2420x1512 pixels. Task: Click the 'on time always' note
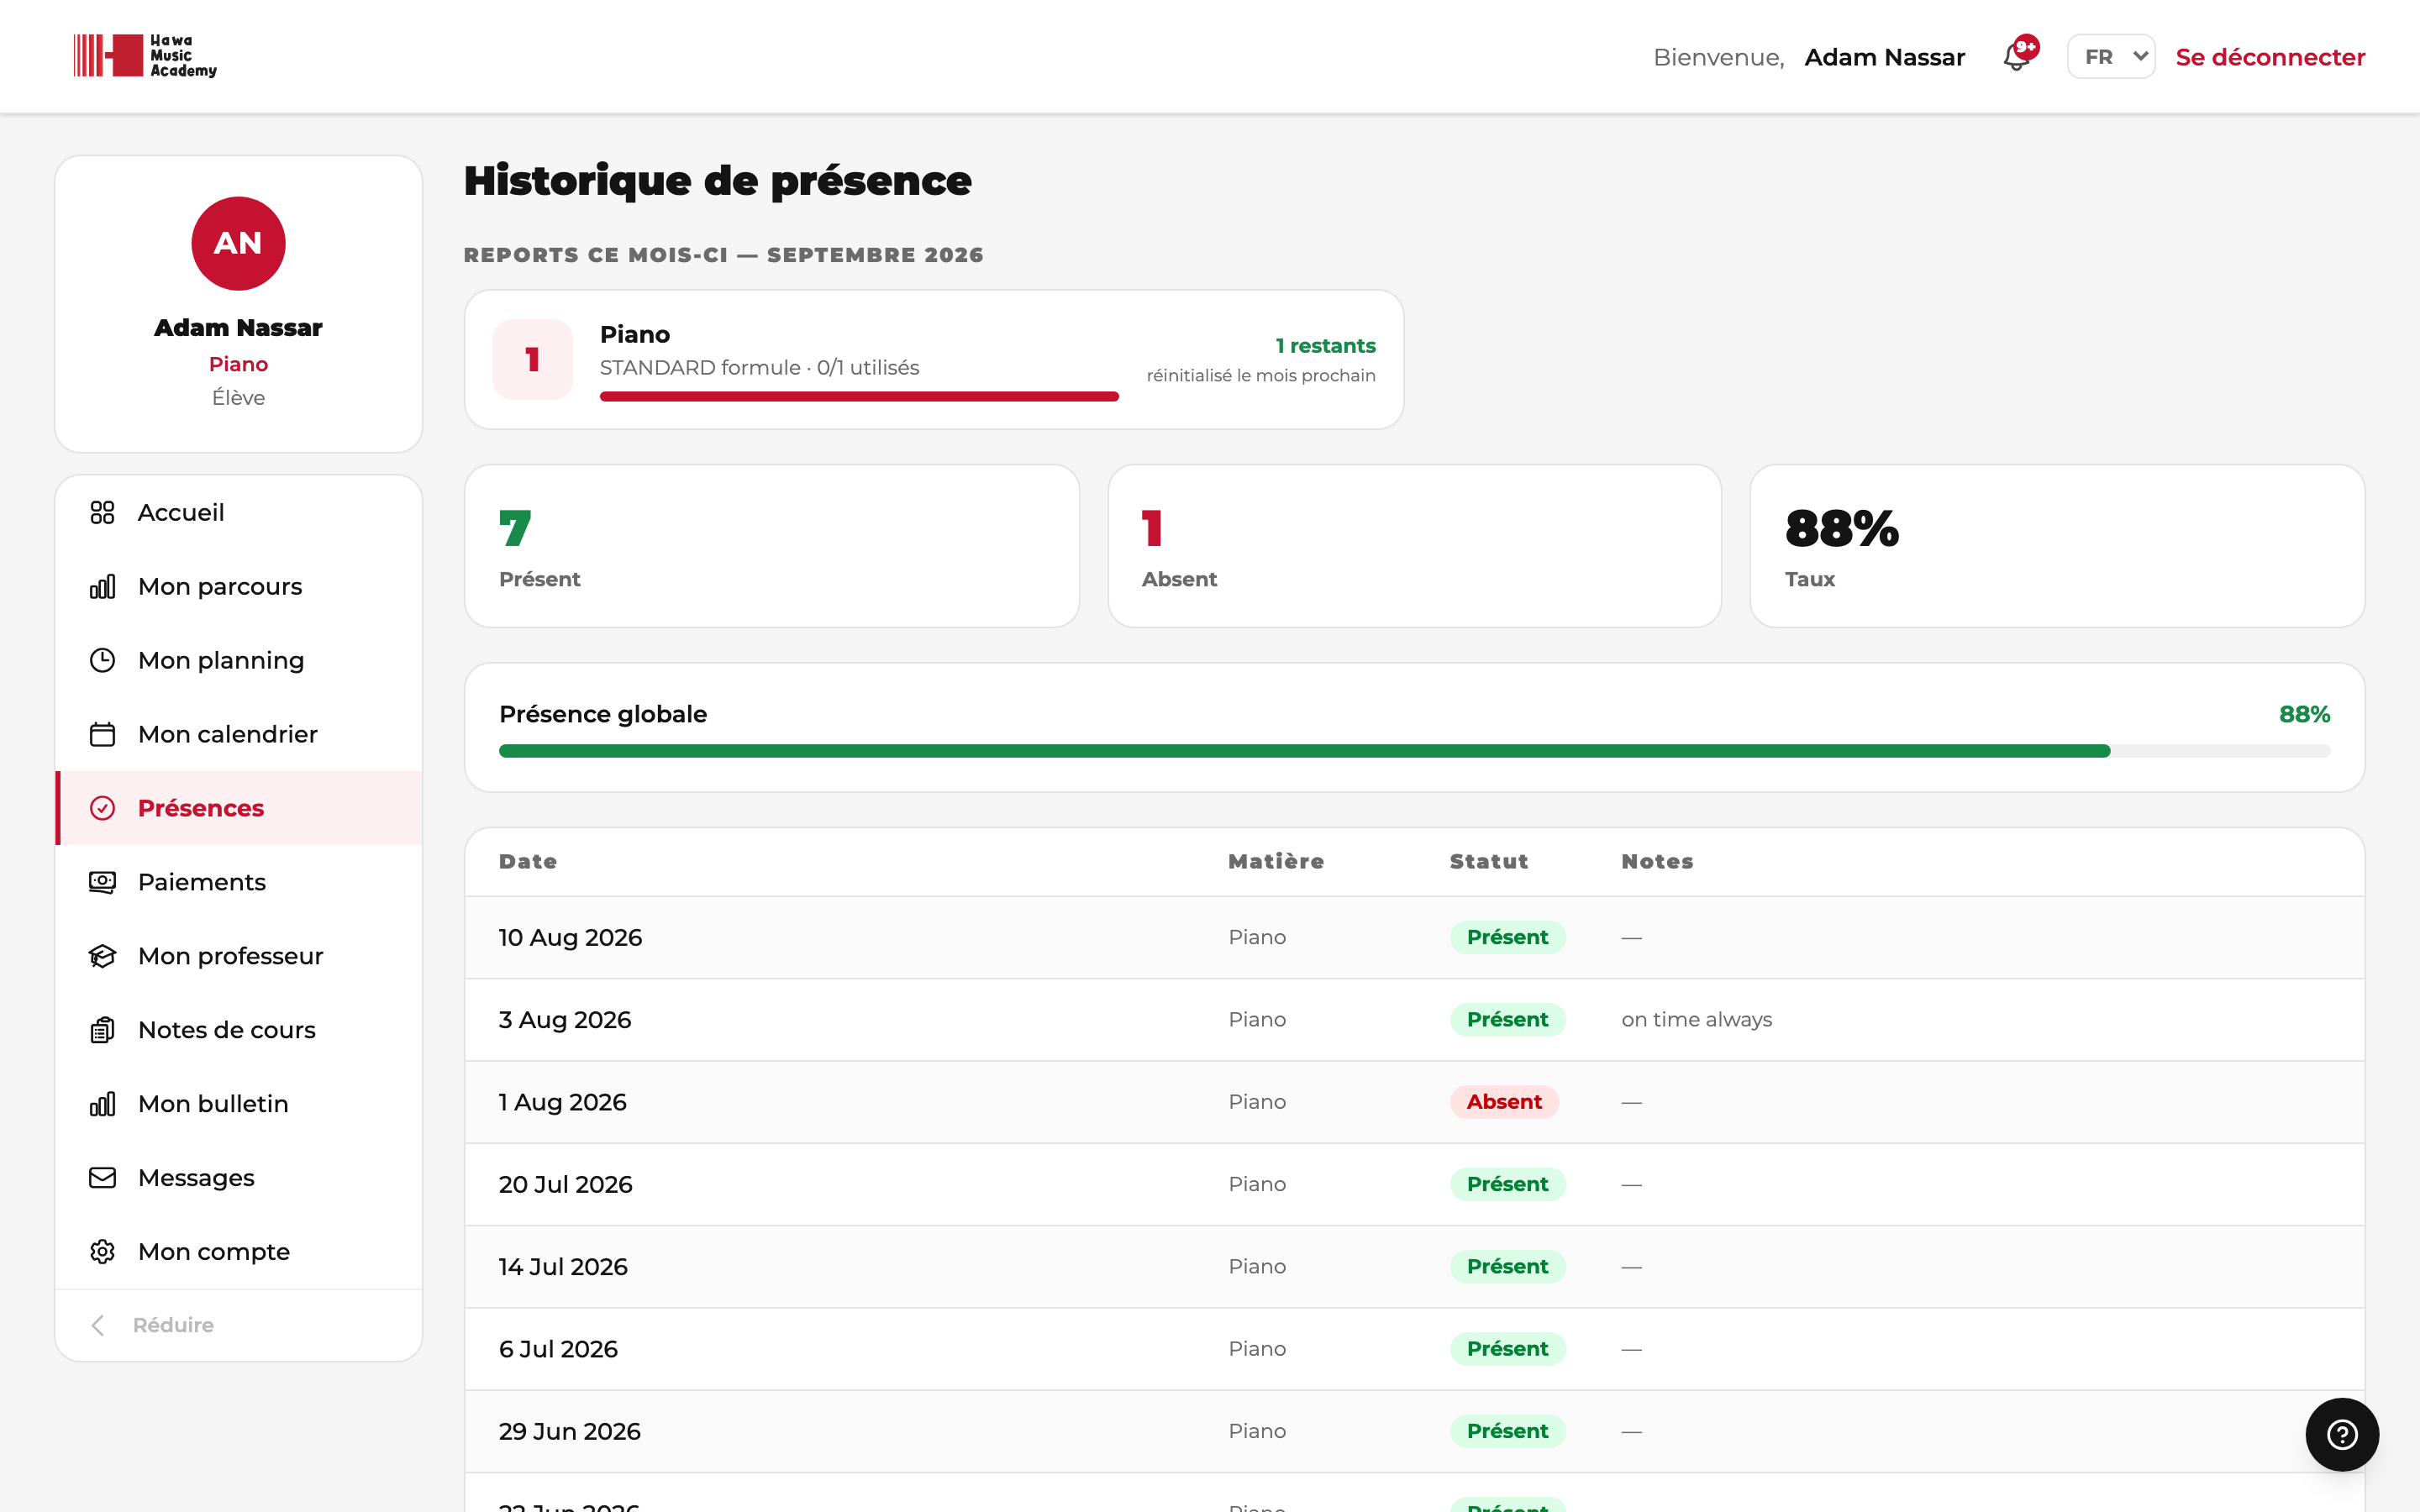pyautogui.click(x=1696, y=1019)
